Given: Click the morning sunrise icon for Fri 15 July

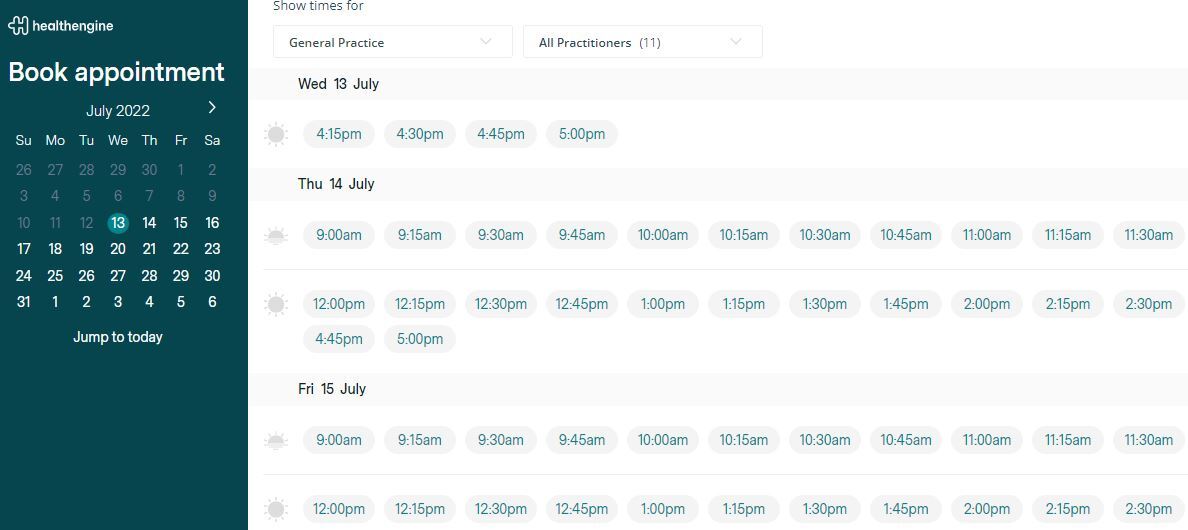Looking at the screenshot, I should [x=277, y=441].
